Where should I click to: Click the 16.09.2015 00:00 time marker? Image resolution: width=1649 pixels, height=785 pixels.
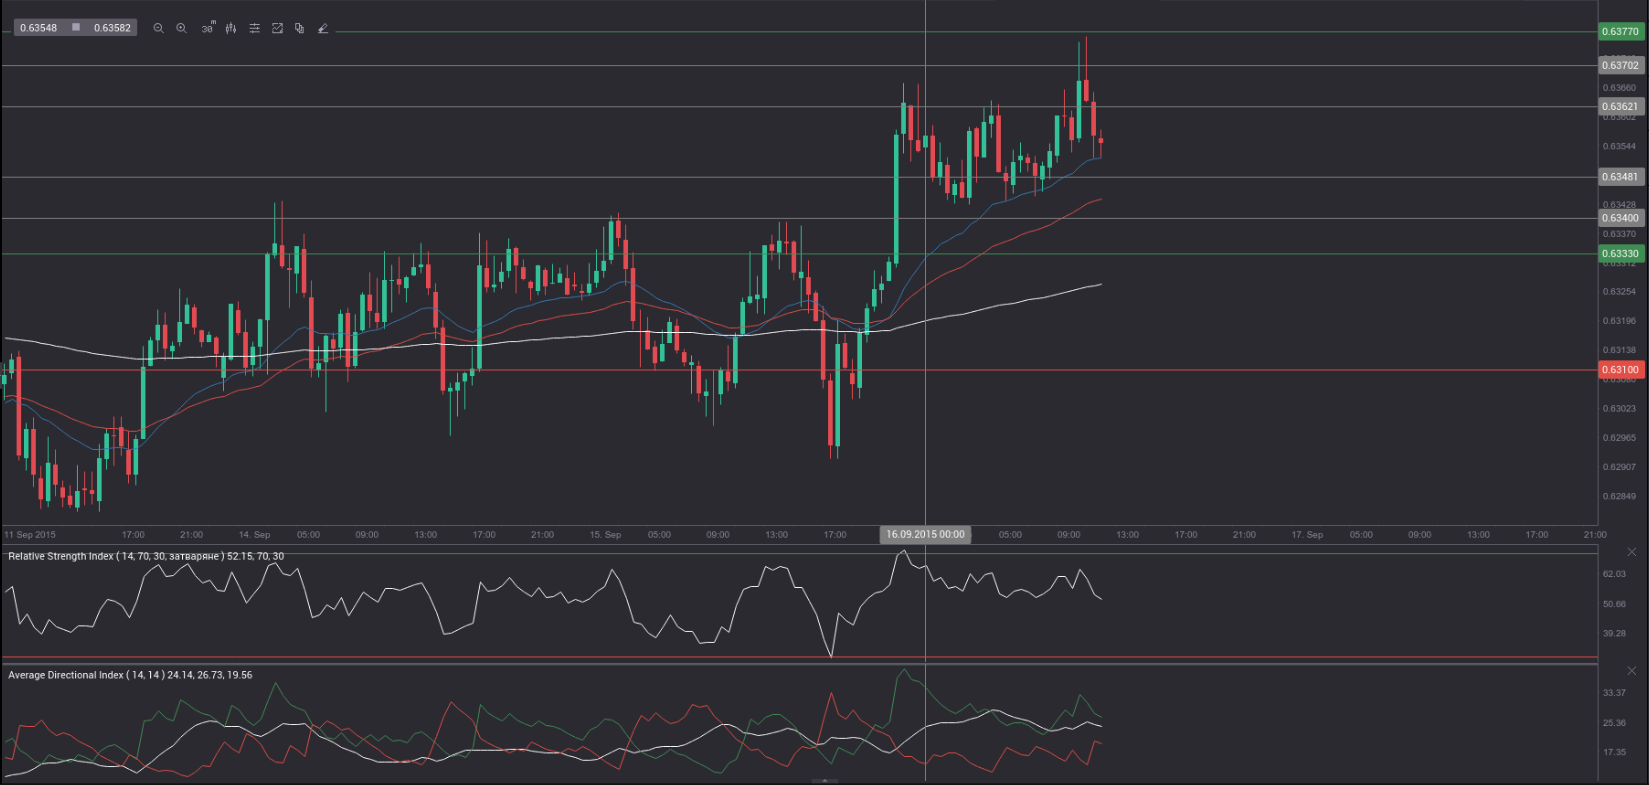[925, 535]
